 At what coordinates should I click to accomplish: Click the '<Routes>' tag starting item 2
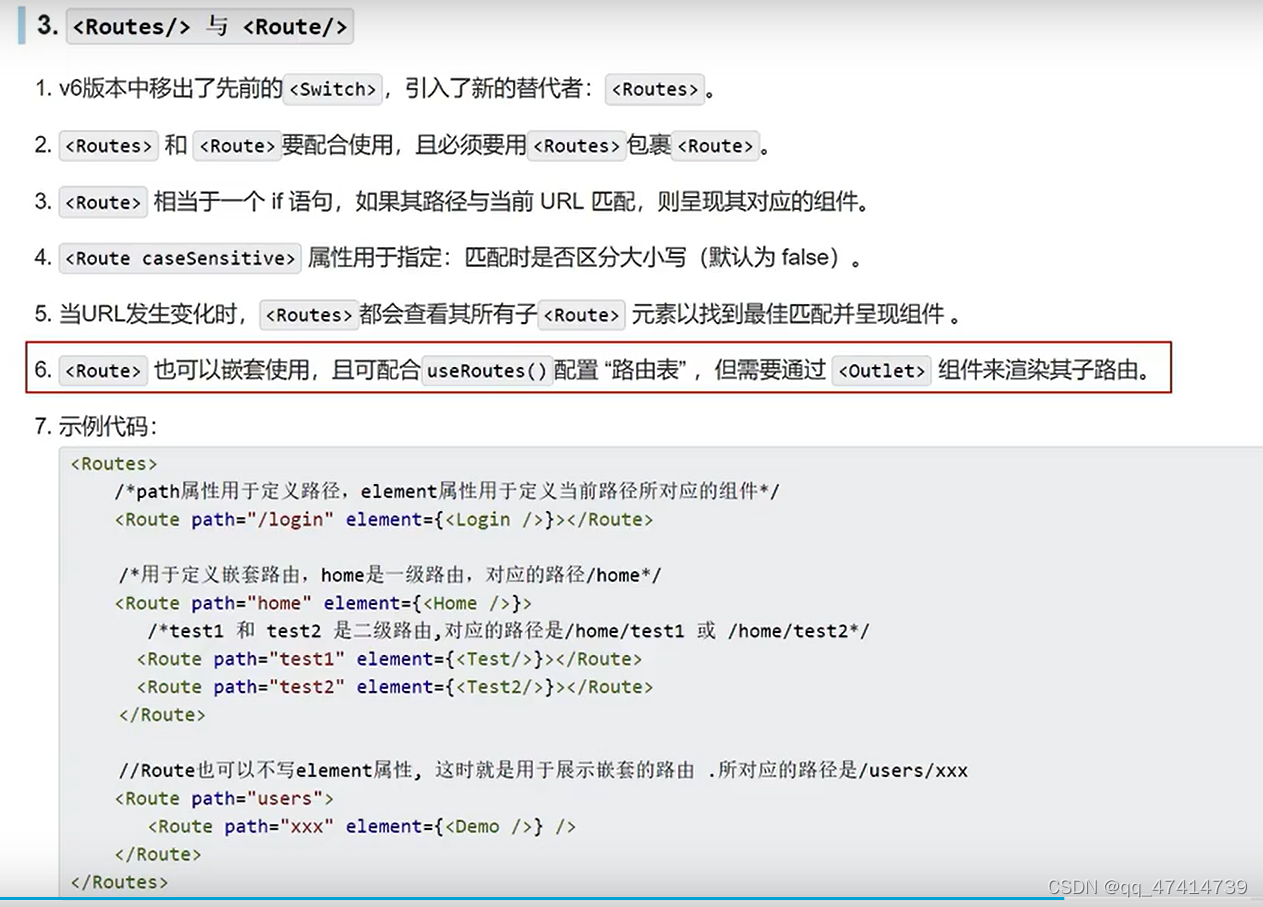click(108, 146)
